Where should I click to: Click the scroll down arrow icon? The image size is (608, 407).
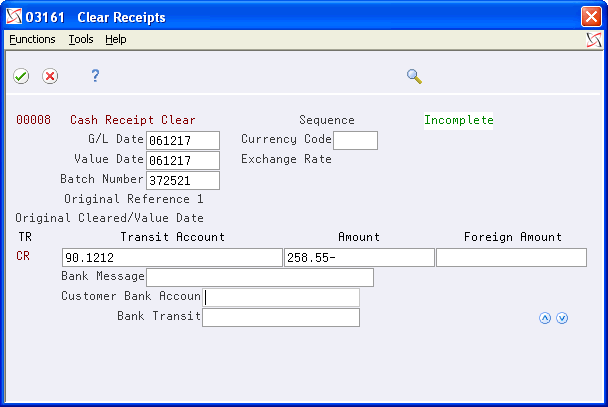click(x=562, y=318)
